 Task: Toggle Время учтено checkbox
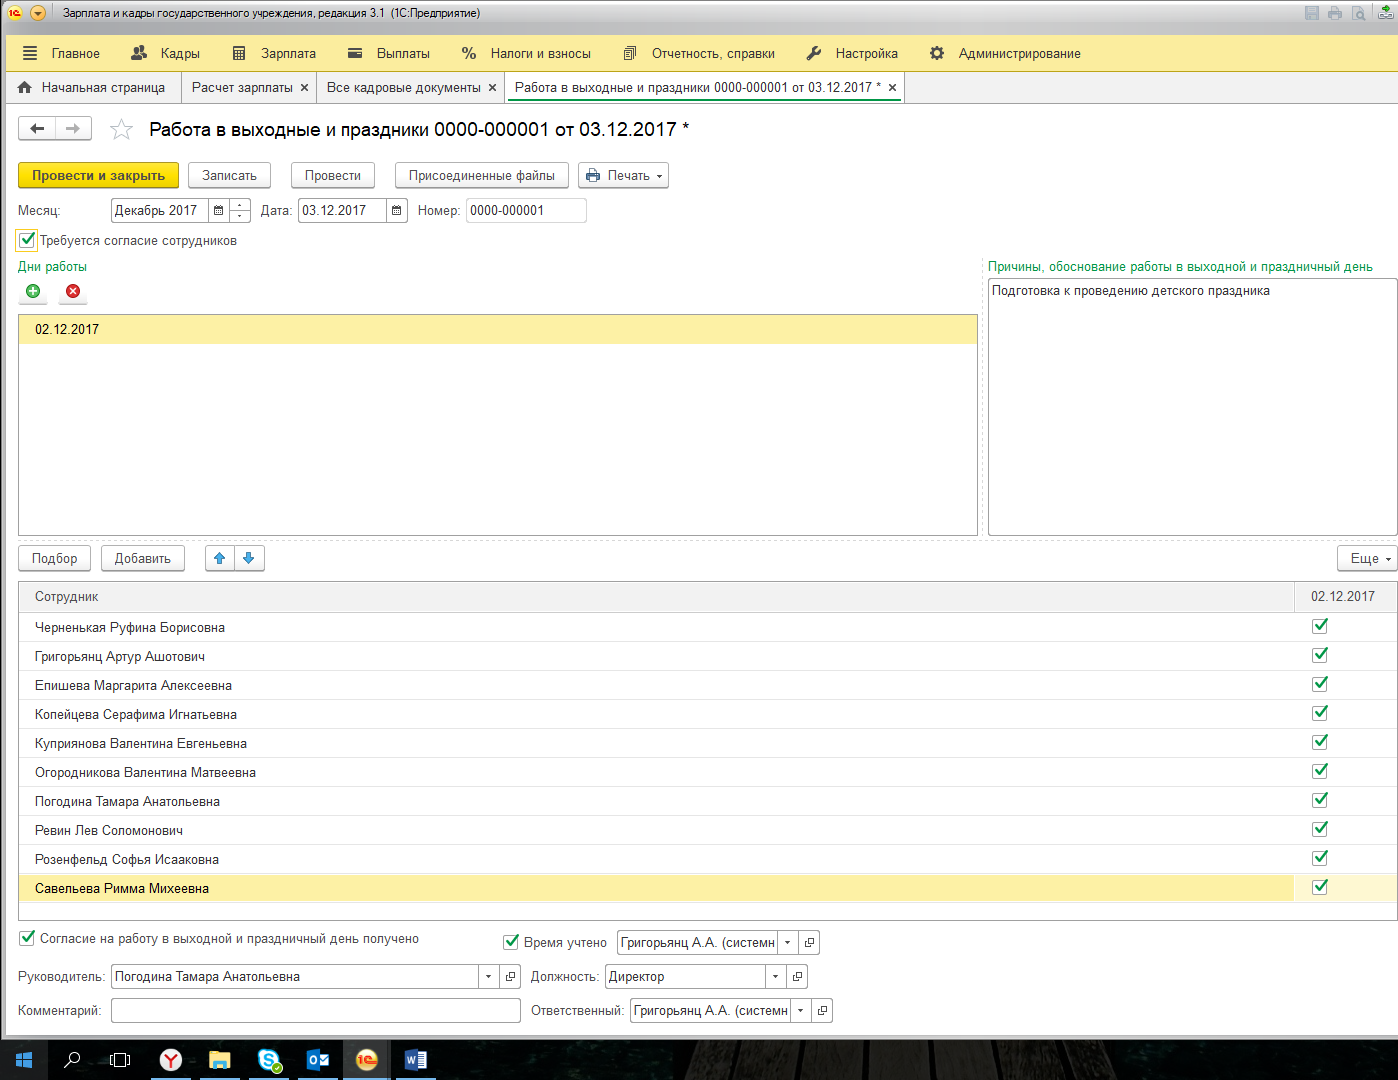(x=511, y=941)
